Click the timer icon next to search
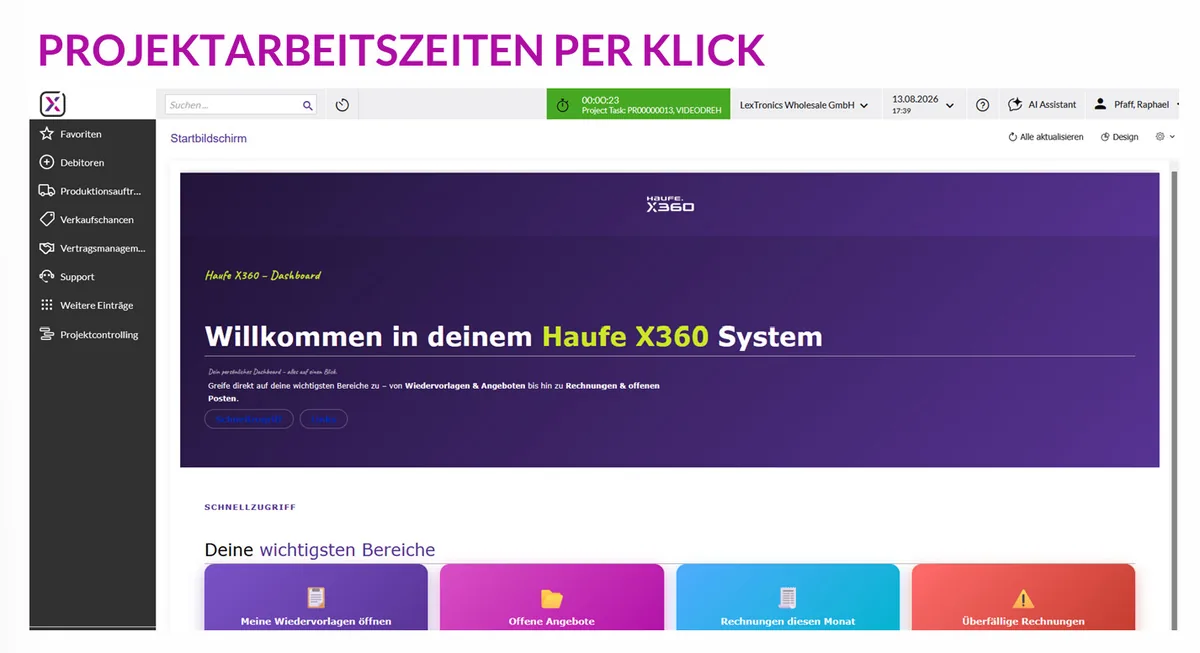Screen dimensions: 1200x653 (342, 105)
